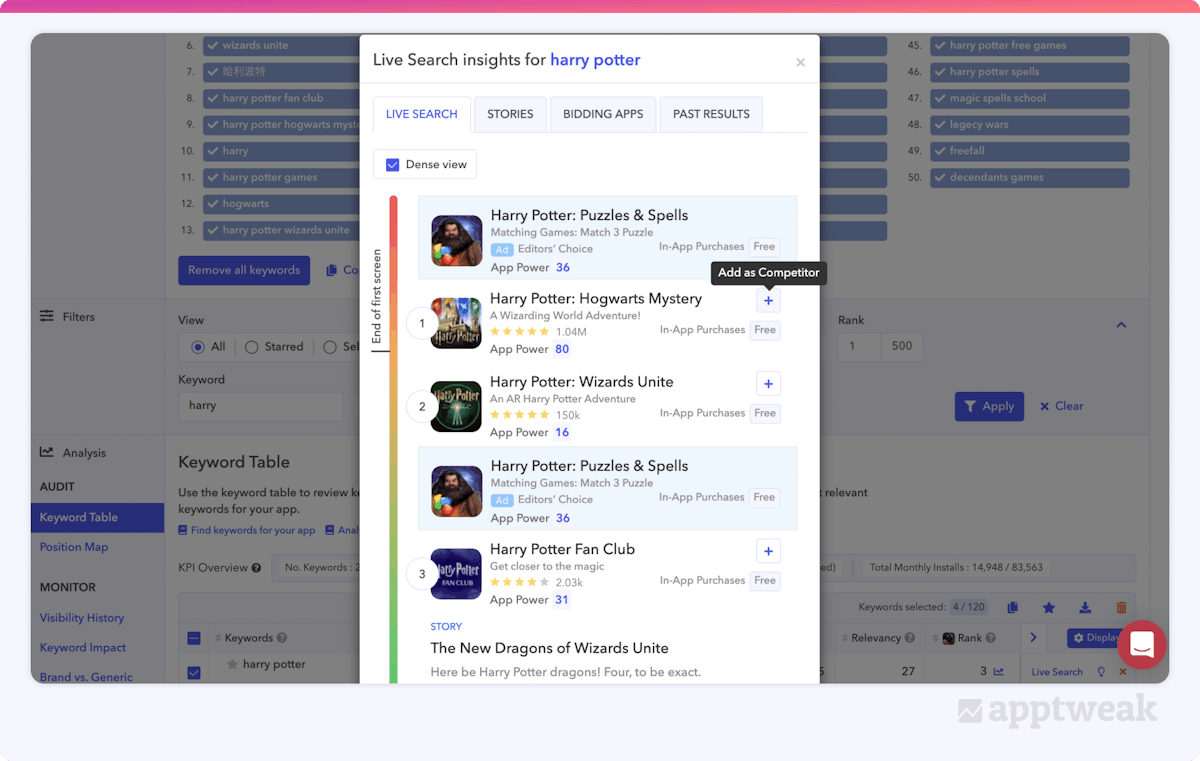Toggle the harry potter row checkbox
This screenshot has width=1200, height=761.
194,672
